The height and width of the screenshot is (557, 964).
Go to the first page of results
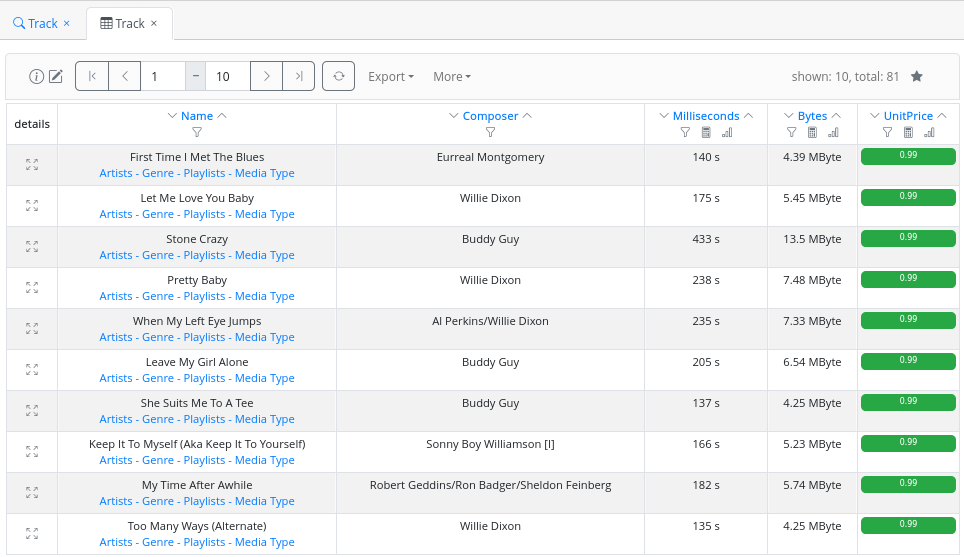pyautogui.click(x=92, y=77)
